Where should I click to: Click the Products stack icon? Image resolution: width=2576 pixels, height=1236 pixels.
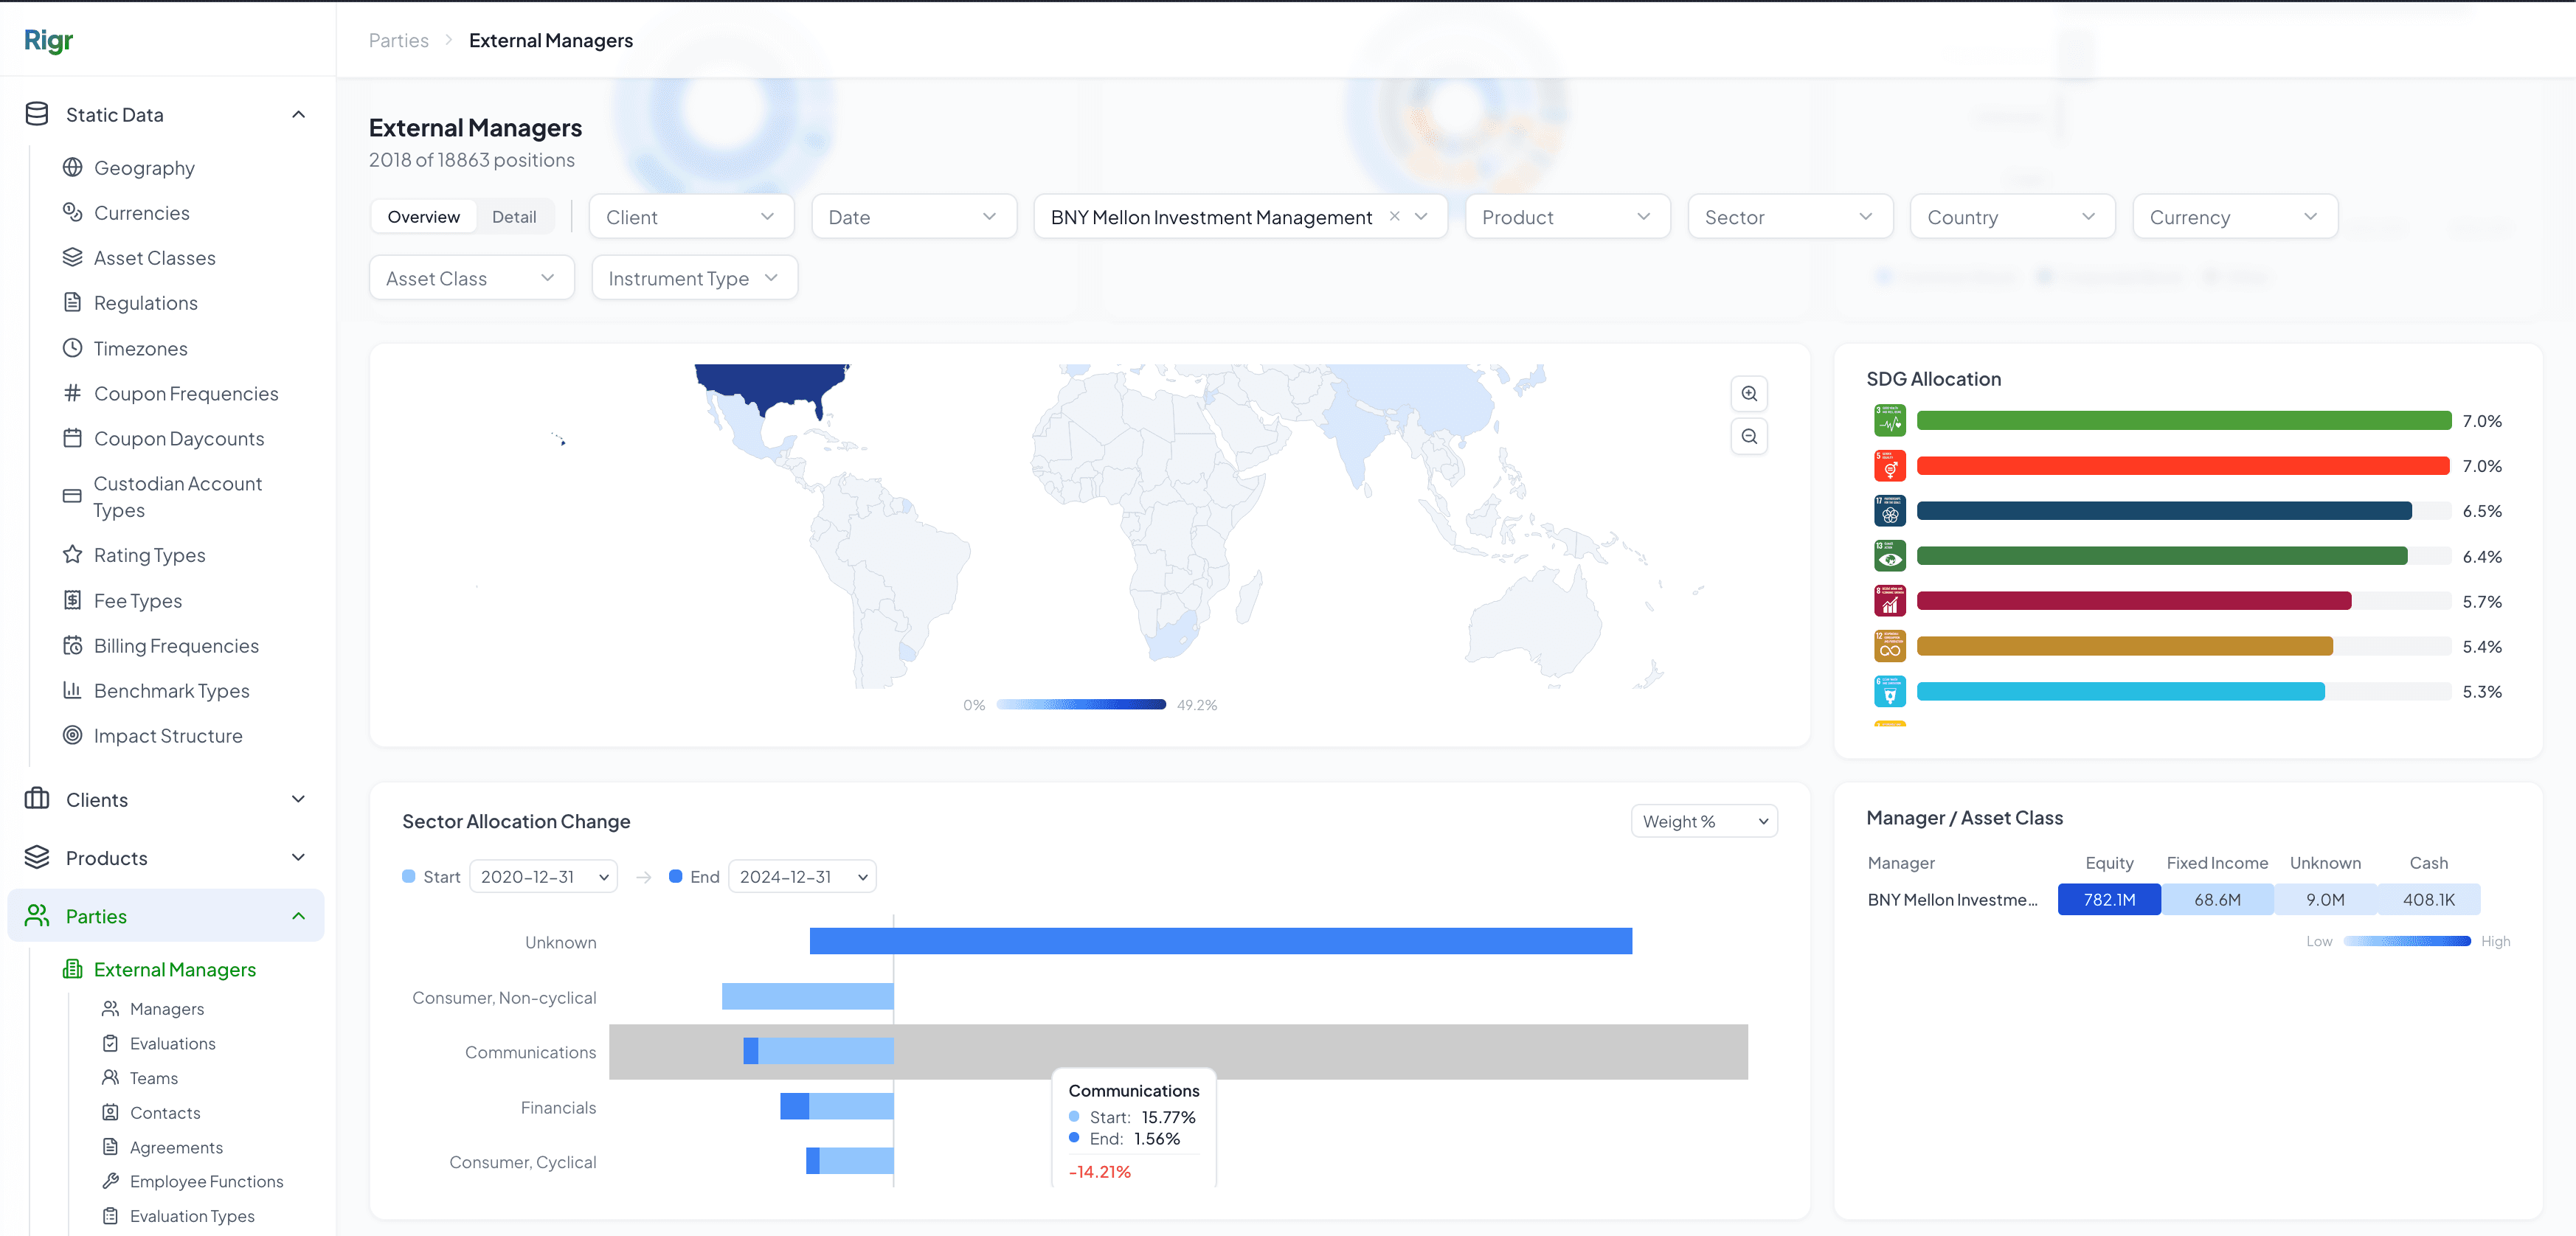pyautogui.click(x=37, y=857)
